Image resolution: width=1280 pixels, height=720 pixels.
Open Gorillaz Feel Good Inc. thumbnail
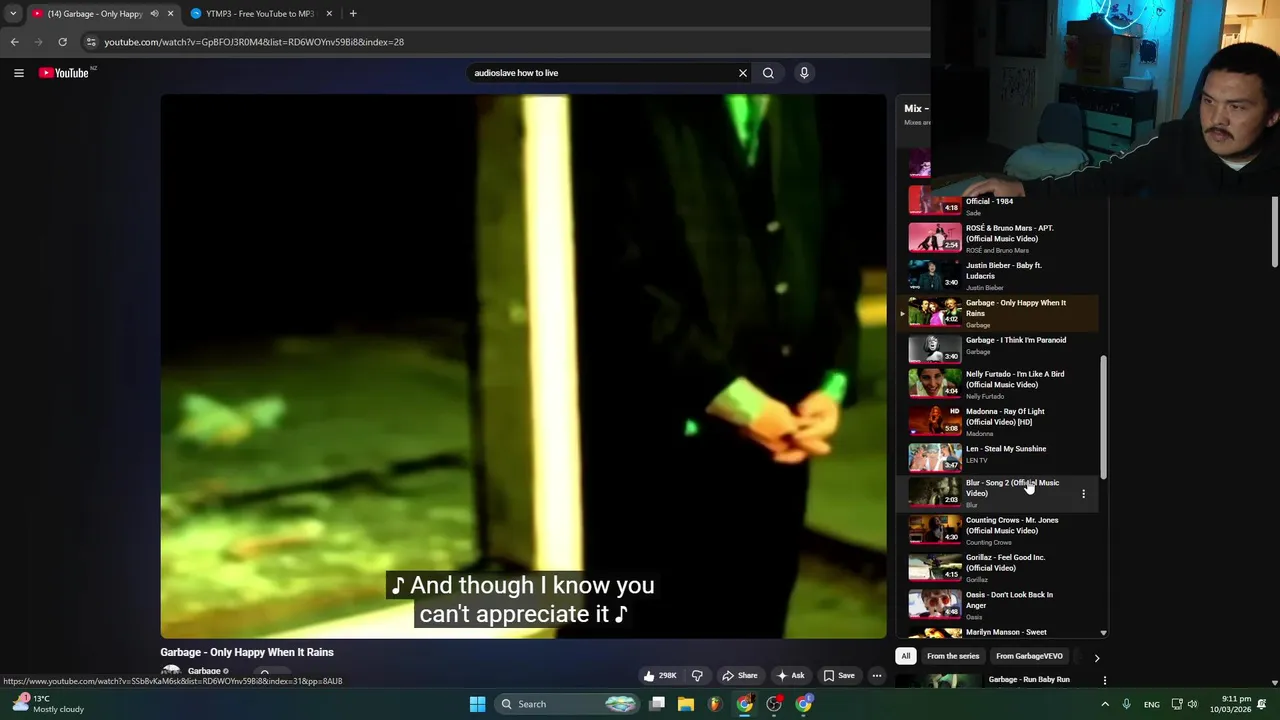[x=934, y=567]
